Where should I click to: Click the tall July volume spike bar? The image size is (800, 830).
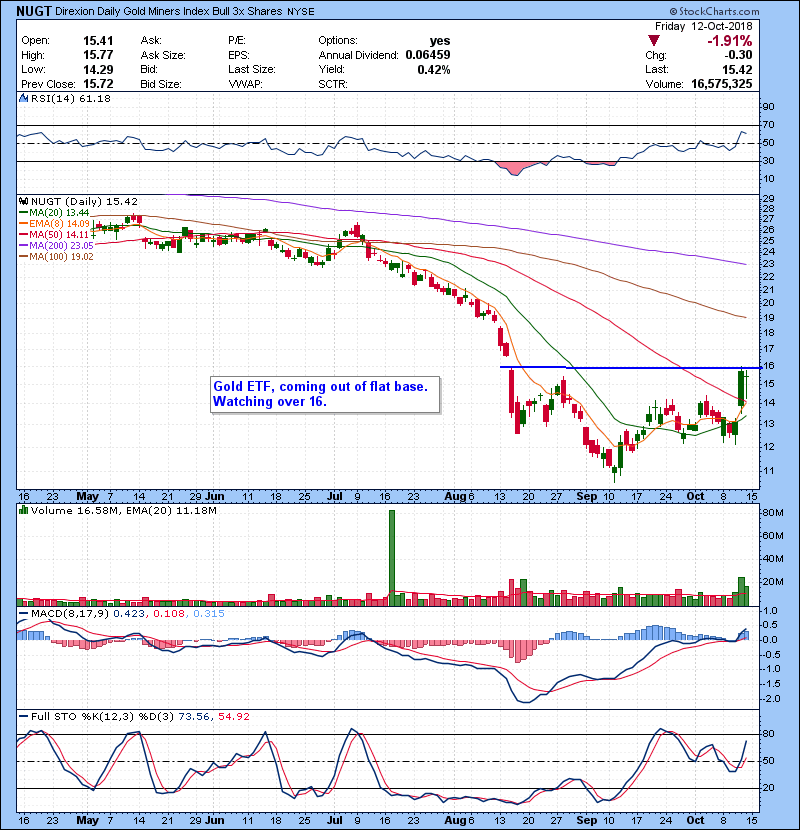click(392, 558)
